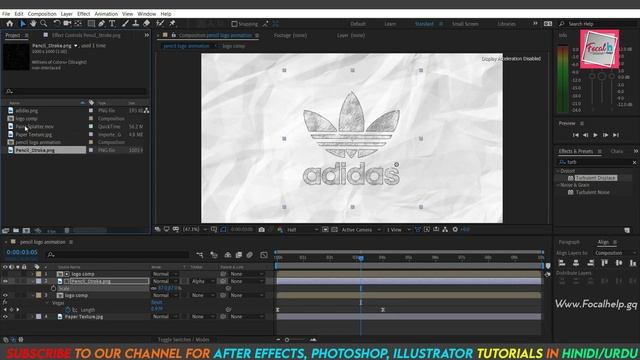
Task: Open the Graph Editor icon
Action: (264, 255)
